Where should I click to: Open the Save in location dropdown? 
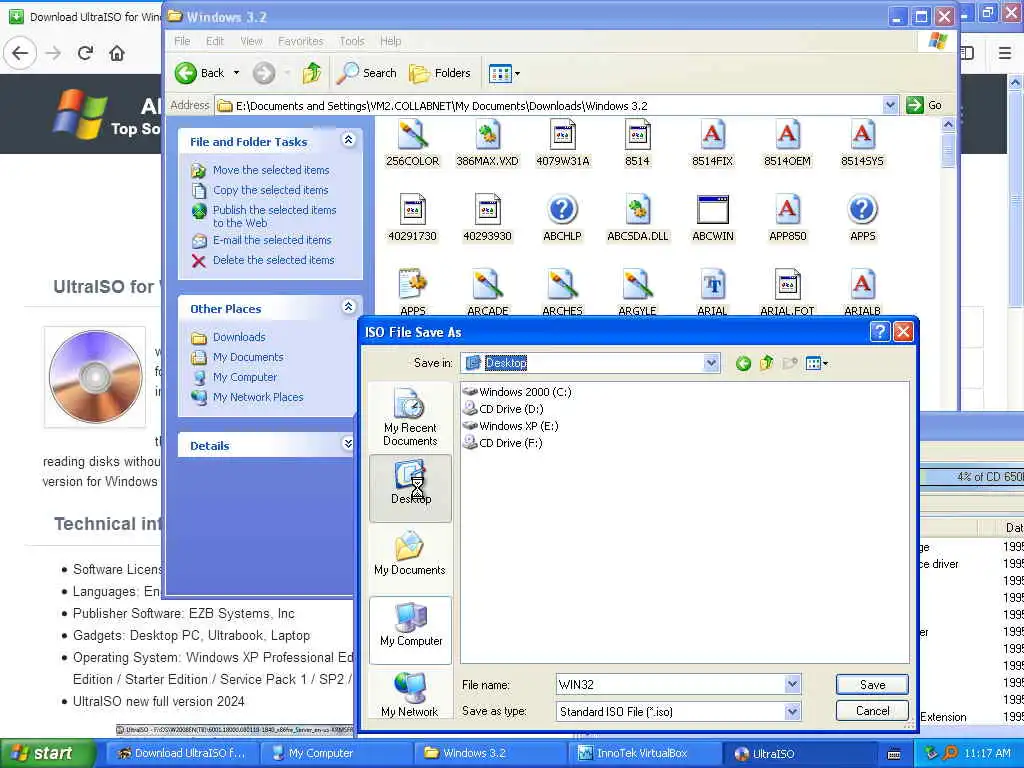(x=711, y=362)
